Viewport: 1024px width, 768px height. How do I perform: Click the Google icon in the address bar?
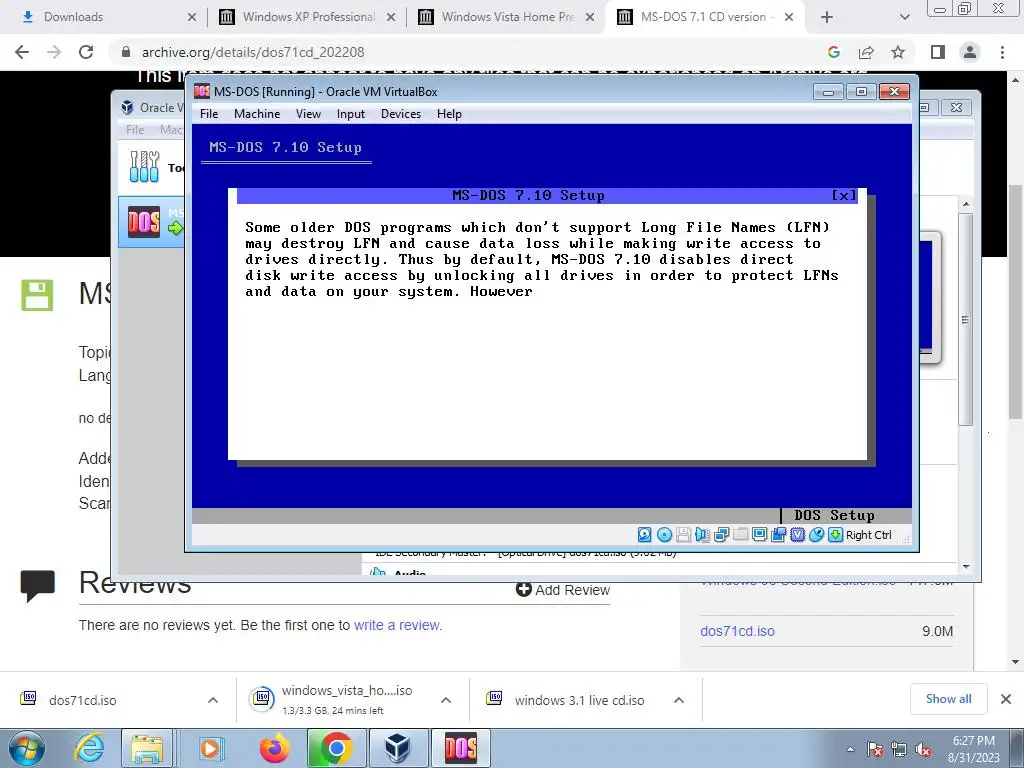tap(833, 52)
